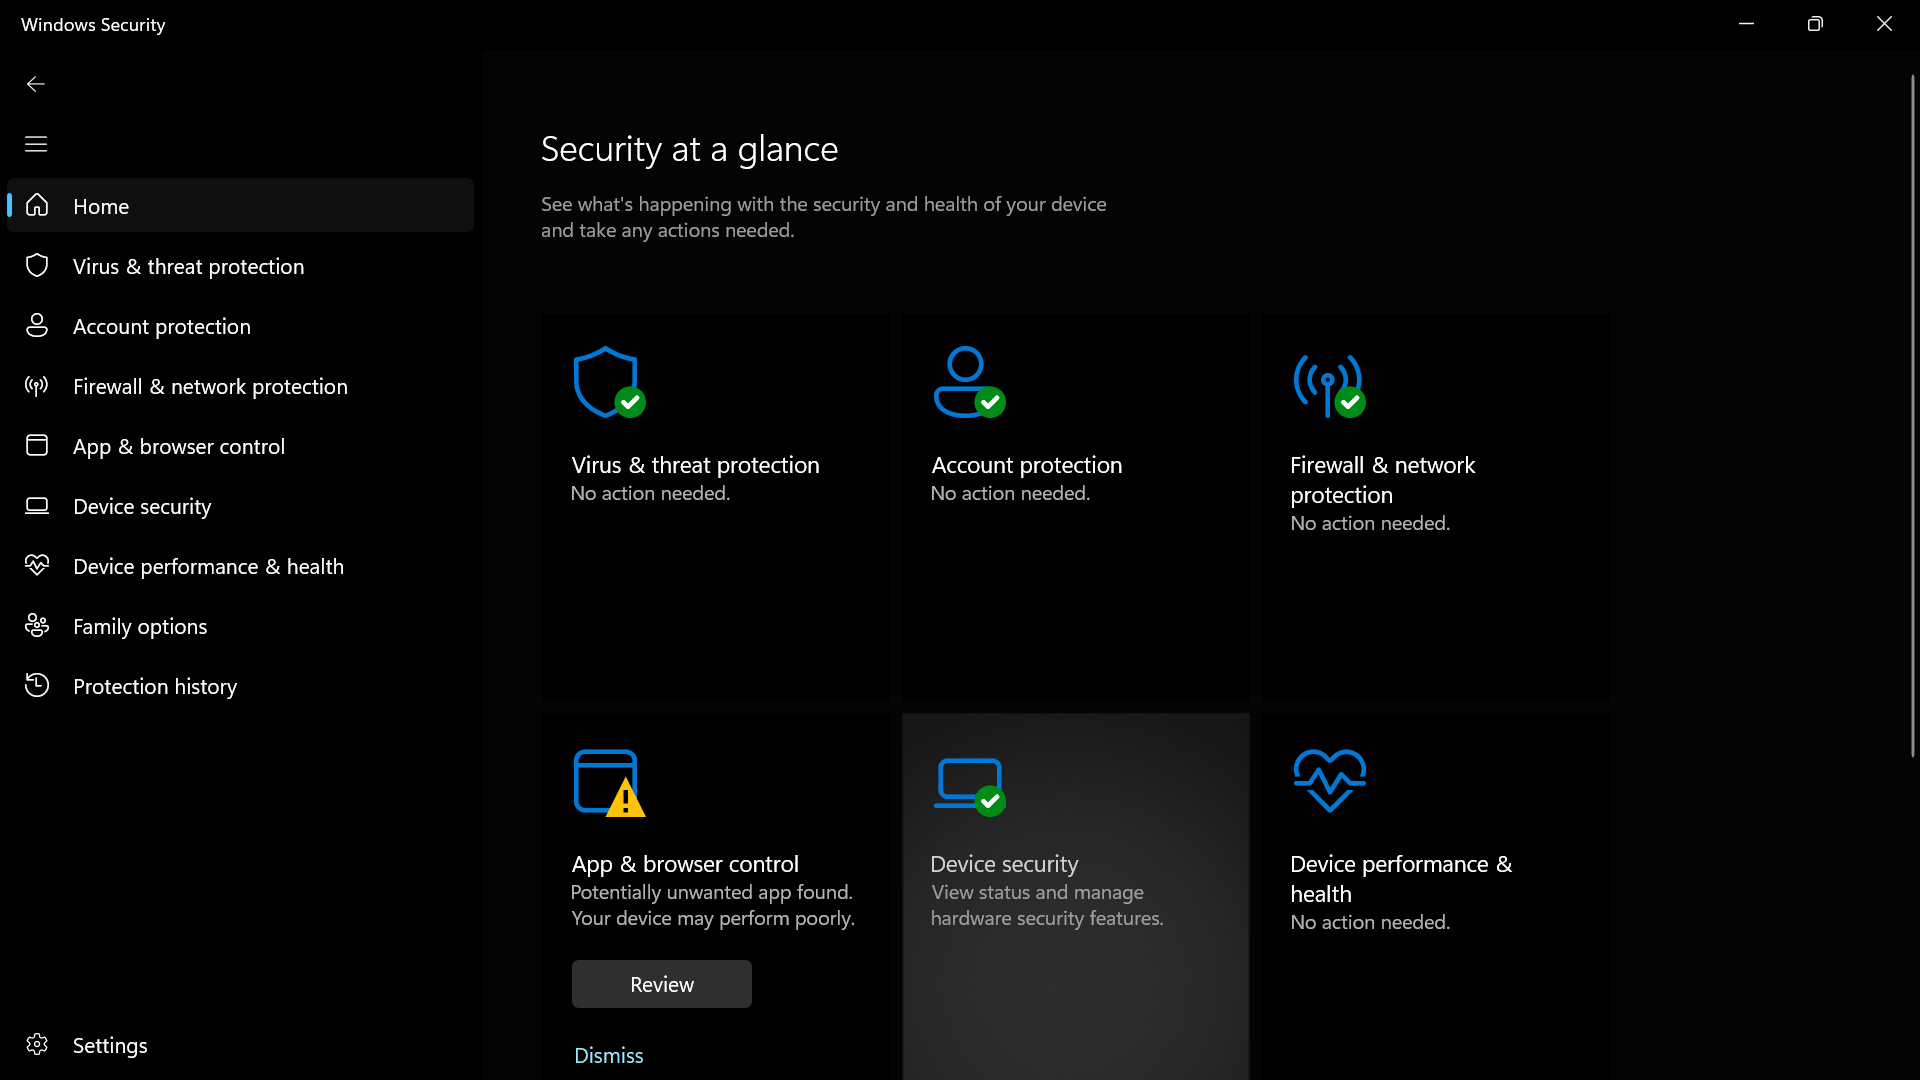Click the Family options icon in sidebar
This screenshot has height=1080, width=1920.
click(x=38, y=625)
